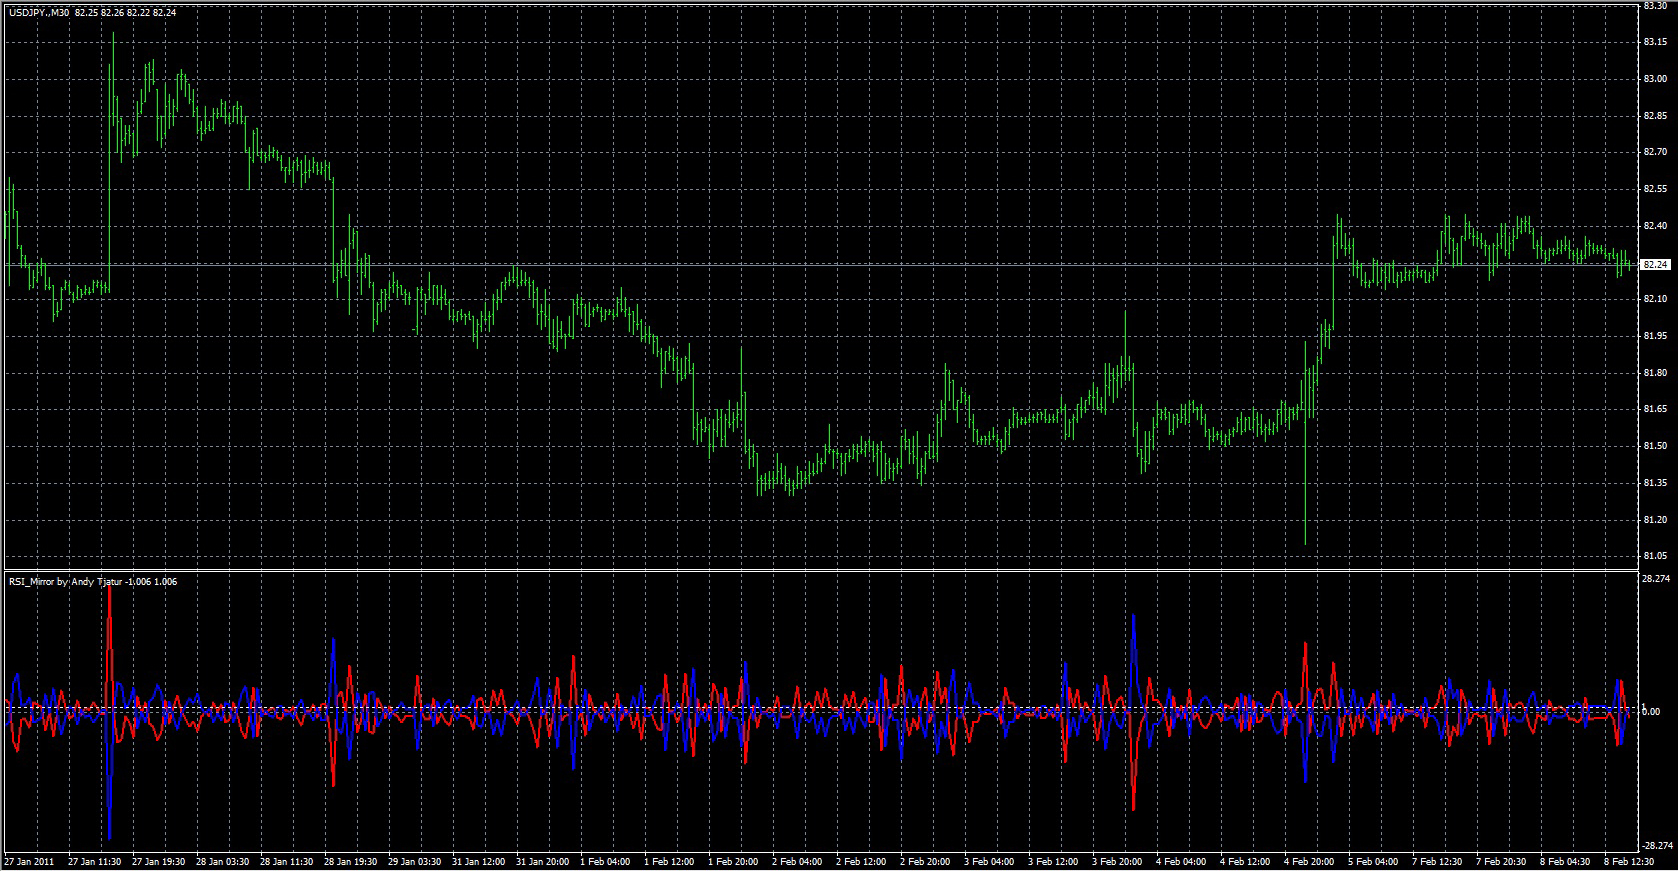Select the 4 Feb 20:00 time label

(x=1309, y=861)
